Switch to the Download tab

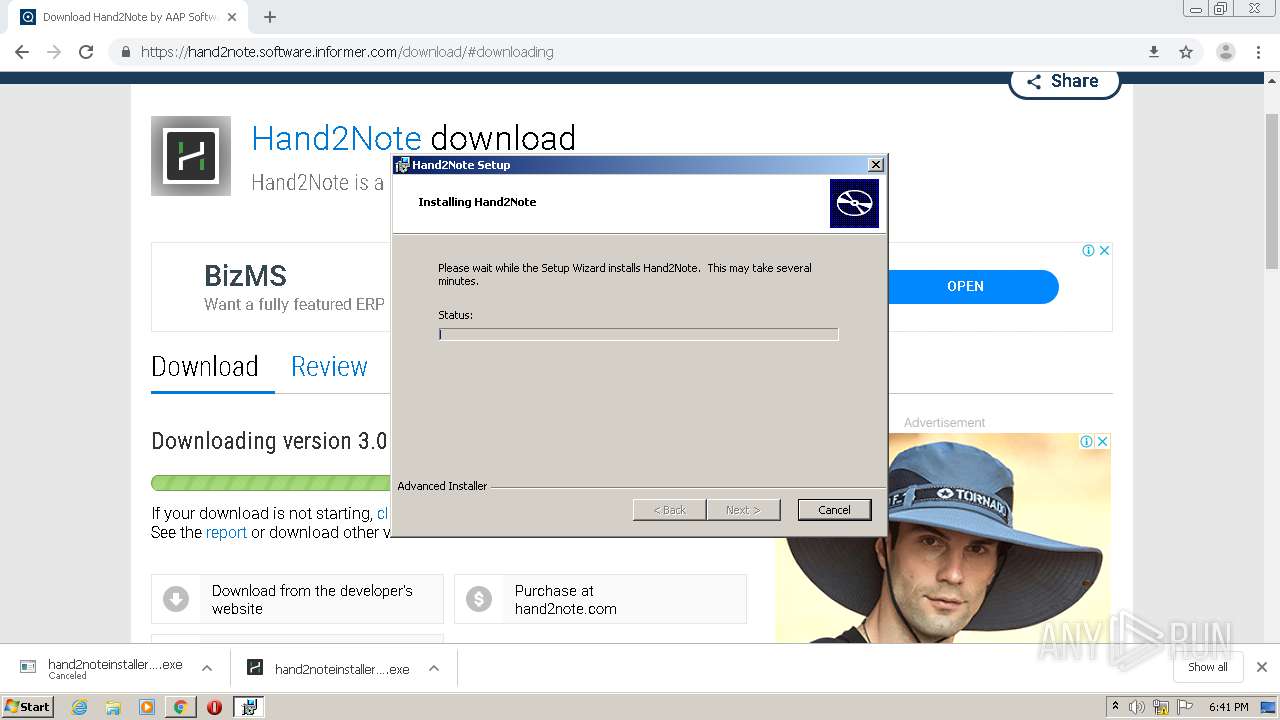(x=205, y=367)
